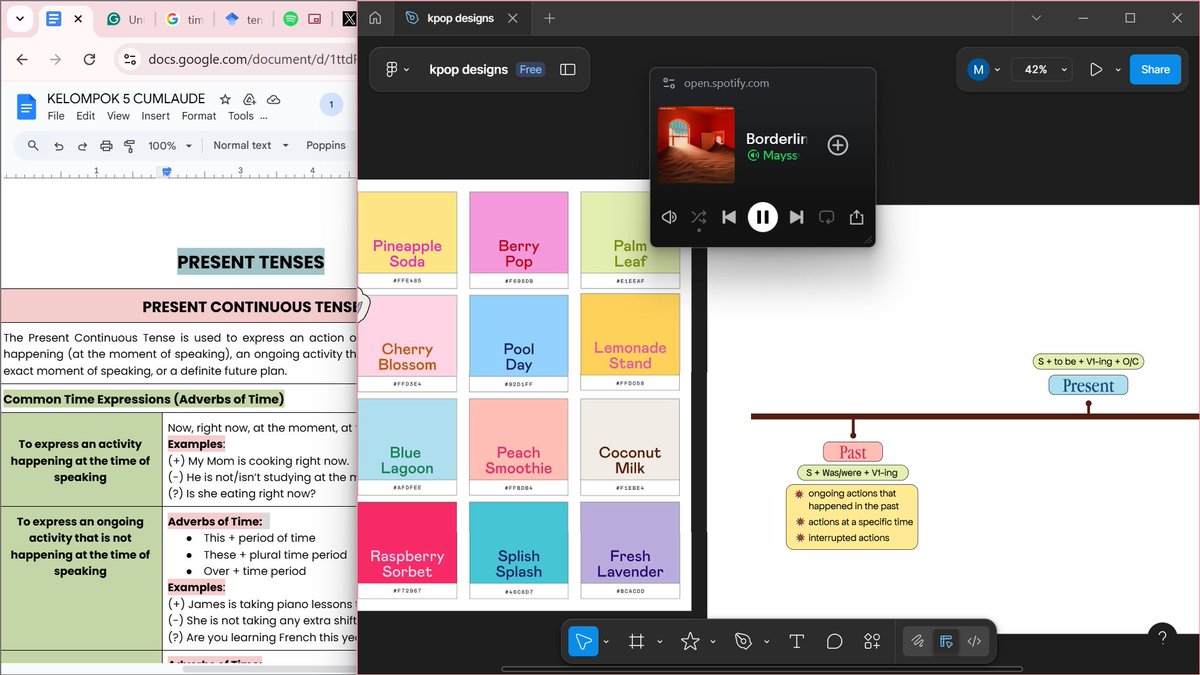This screenshot has width=1200, height=675.
Task: Open Figma help question mark
Action: (x=1162, y=636)
